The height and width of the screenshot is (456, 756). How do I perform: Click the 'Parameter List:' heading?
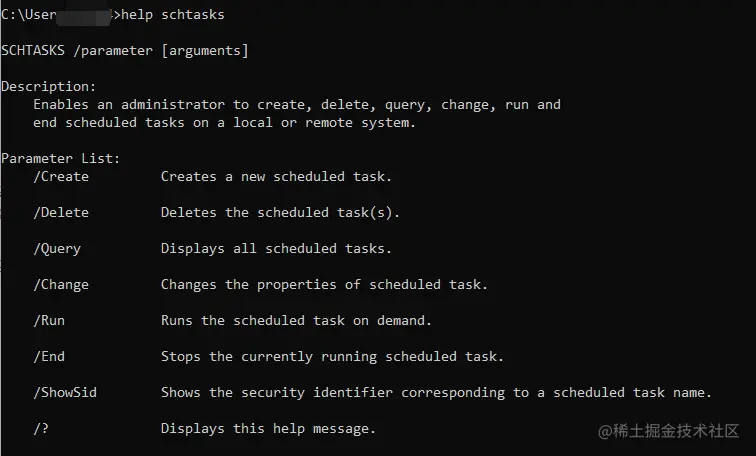(x=61, y=159)
